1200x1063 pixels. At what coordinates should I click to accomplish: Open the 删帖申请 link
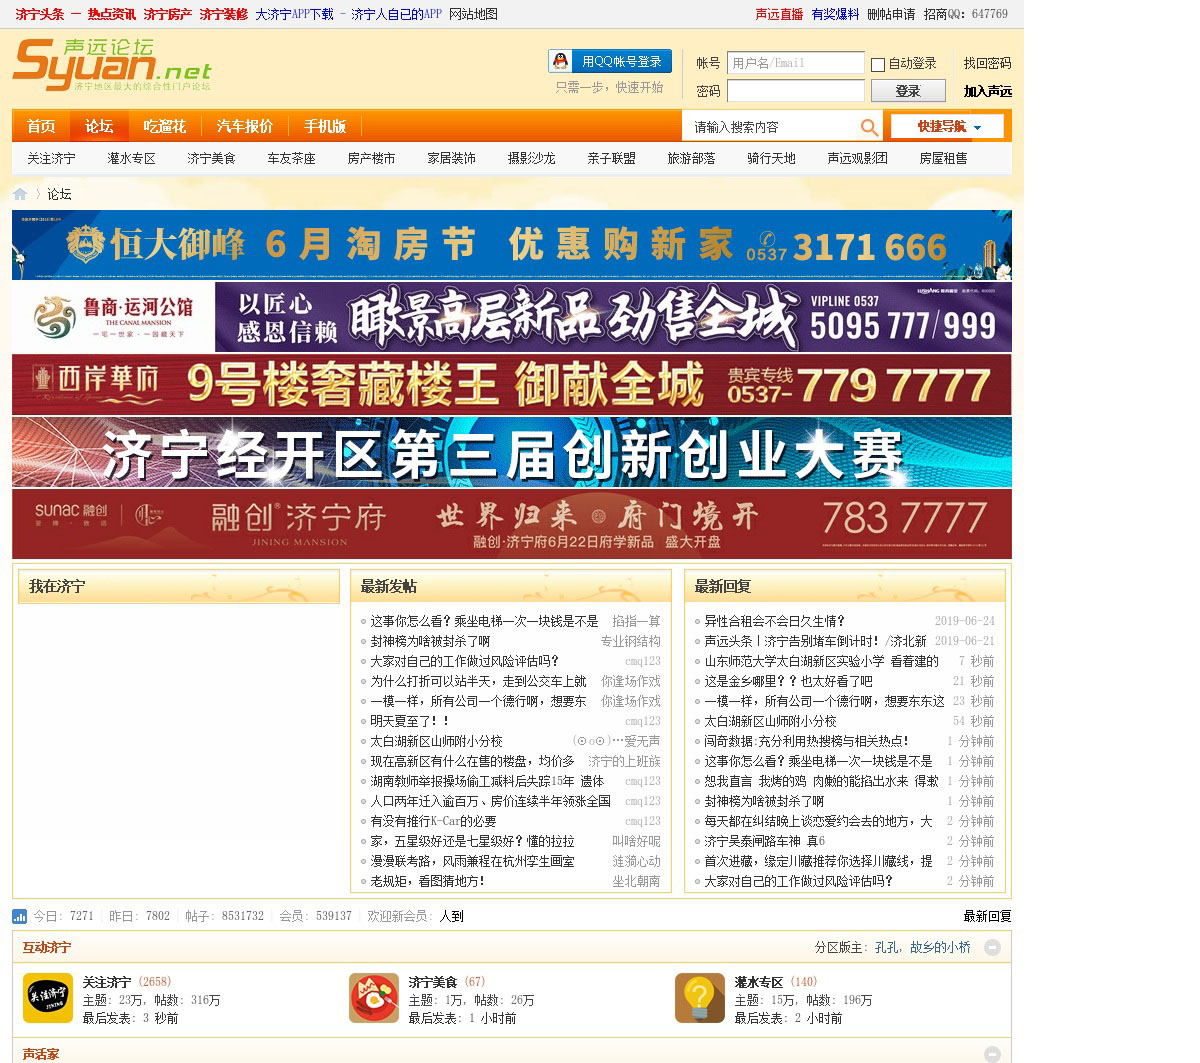coord(891,14)
